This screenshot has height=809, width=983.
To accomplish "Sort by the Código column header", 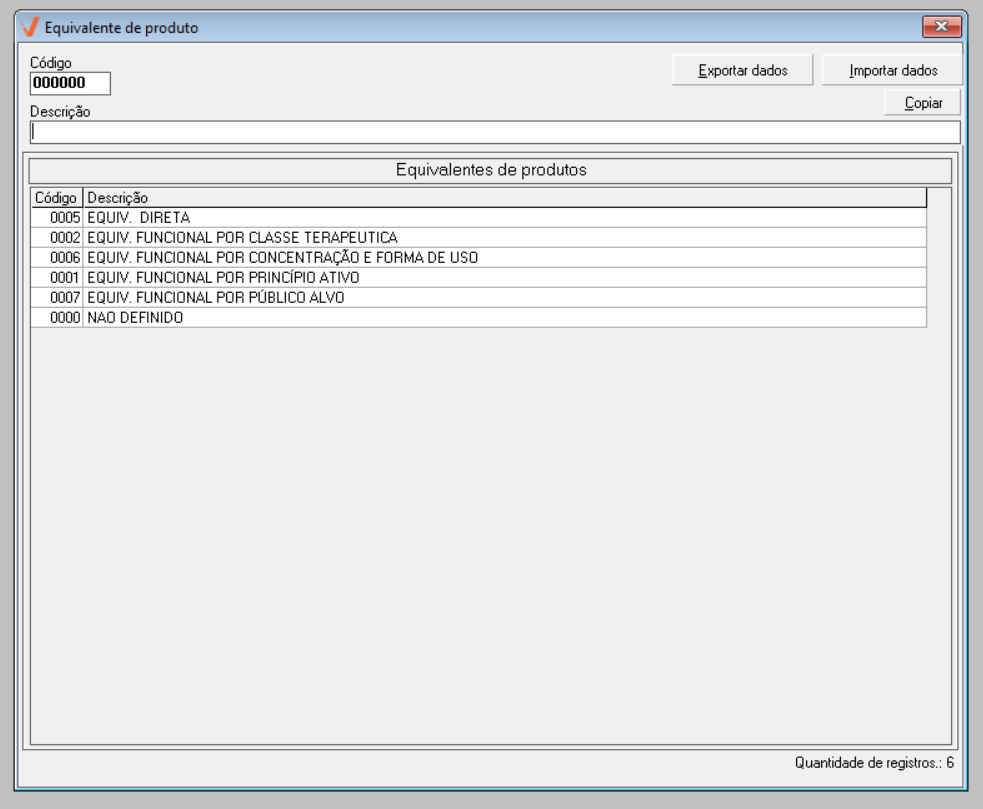I will [x=56, y=198].
